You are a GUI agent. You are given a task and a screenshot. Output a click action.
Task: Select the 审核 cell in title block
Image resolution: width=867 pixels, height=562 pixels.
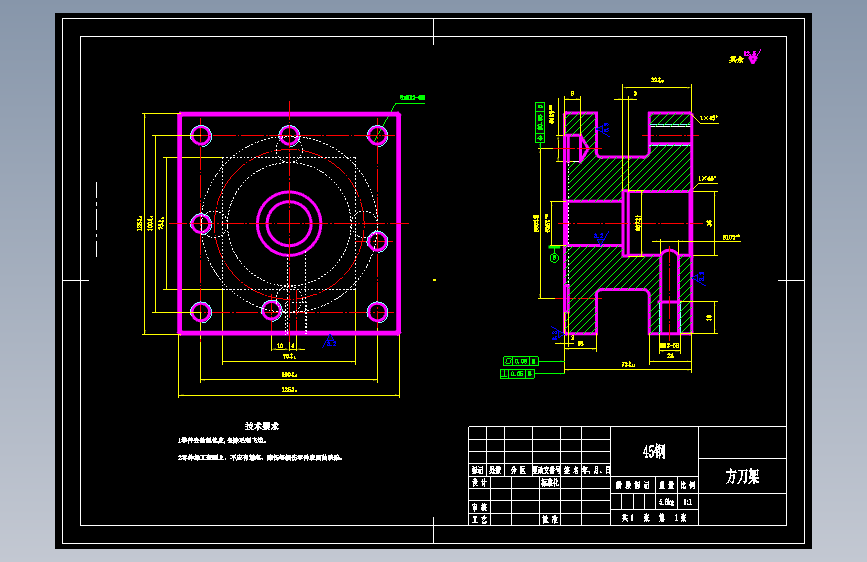479,507
